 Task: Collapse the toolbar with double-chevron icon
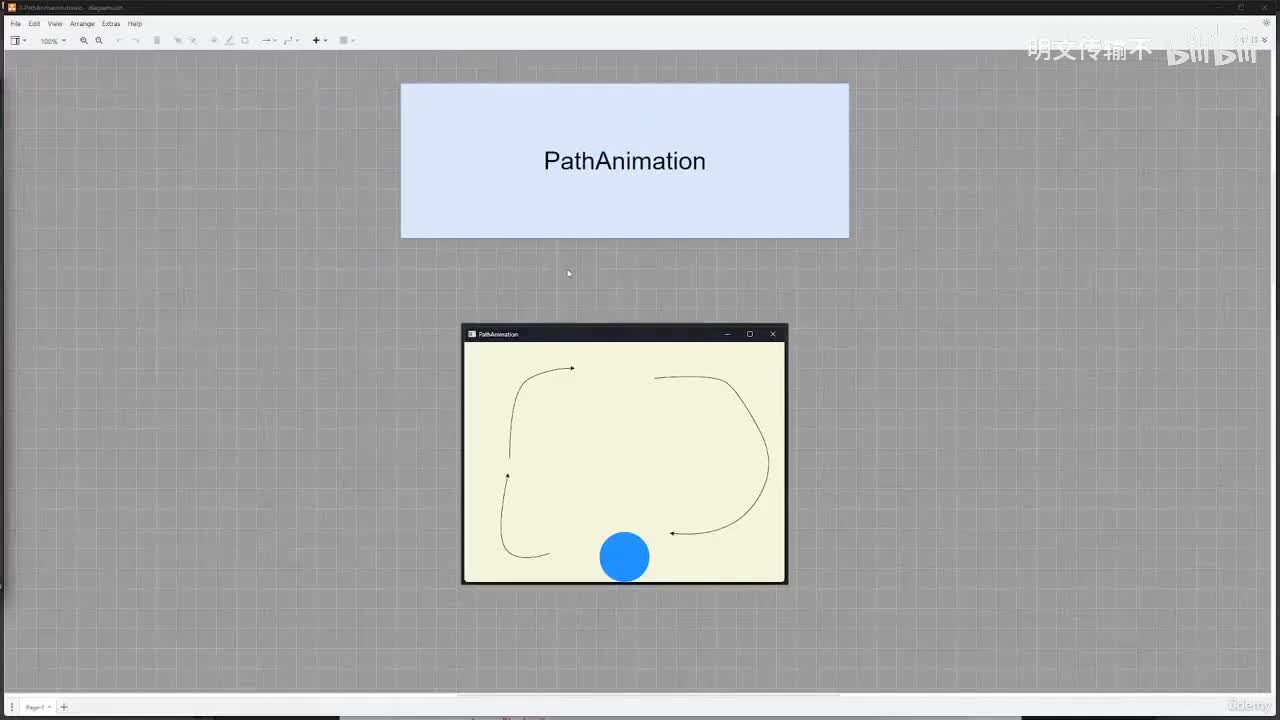[x=1264, y=40]
